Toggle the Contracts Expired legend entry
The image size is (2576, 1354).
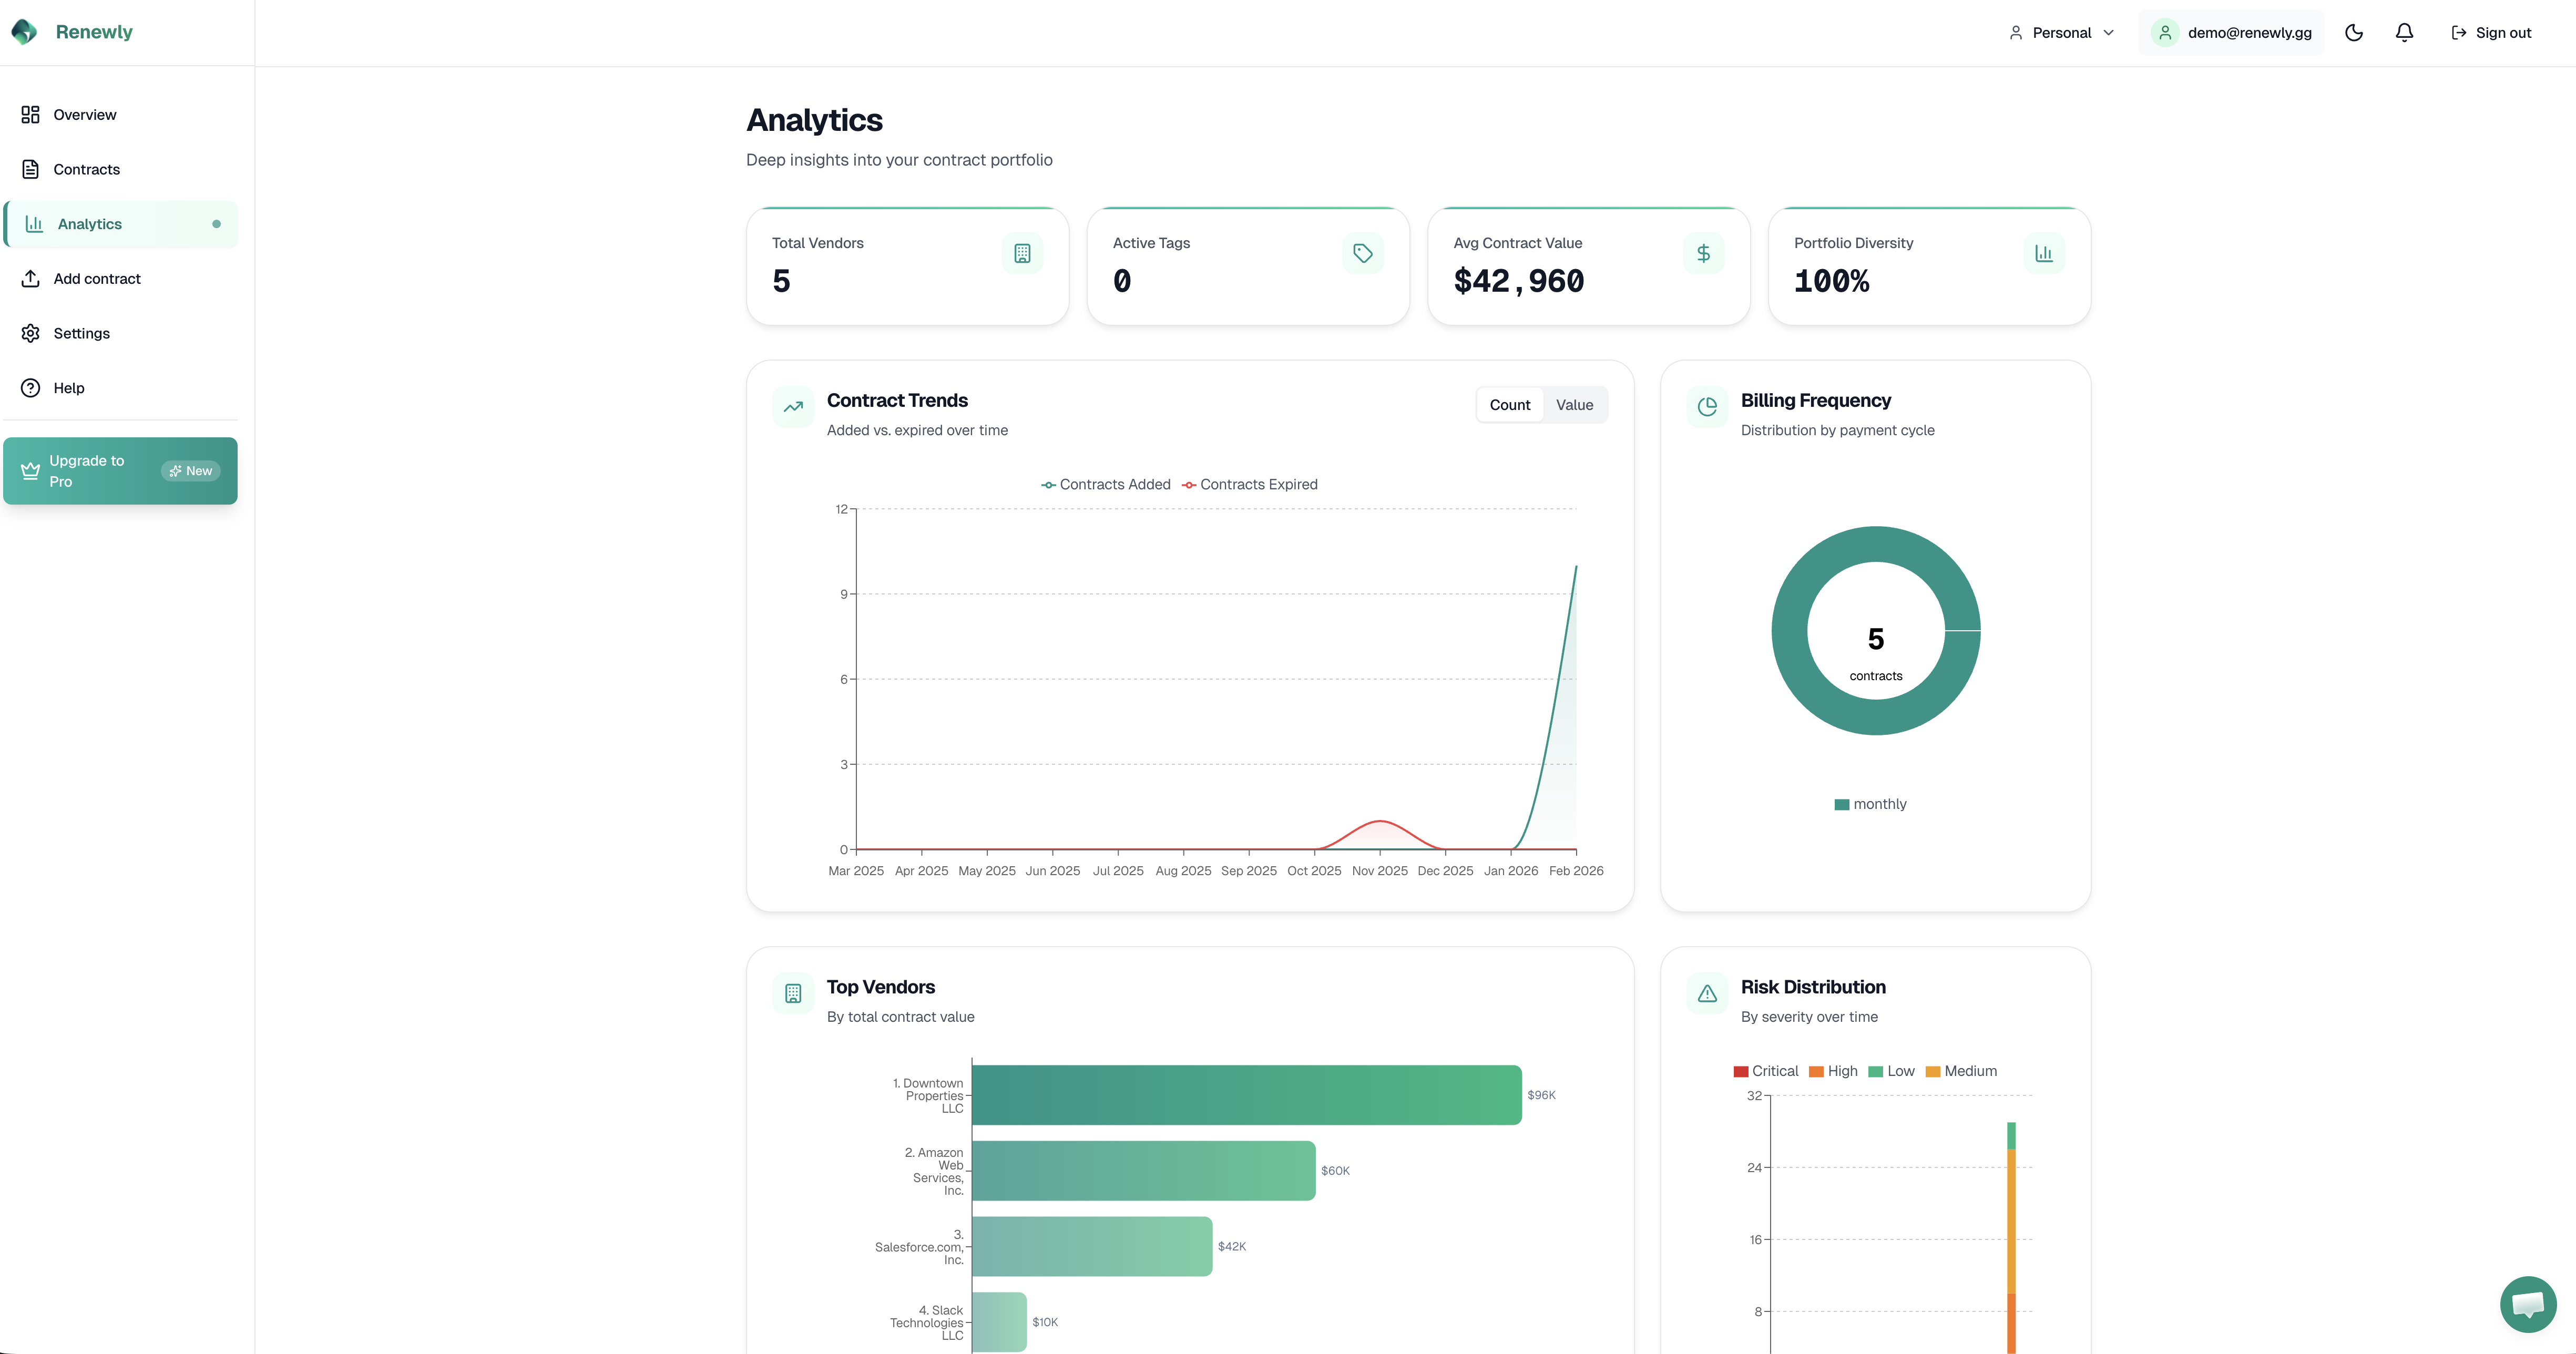coord(1250,484)
